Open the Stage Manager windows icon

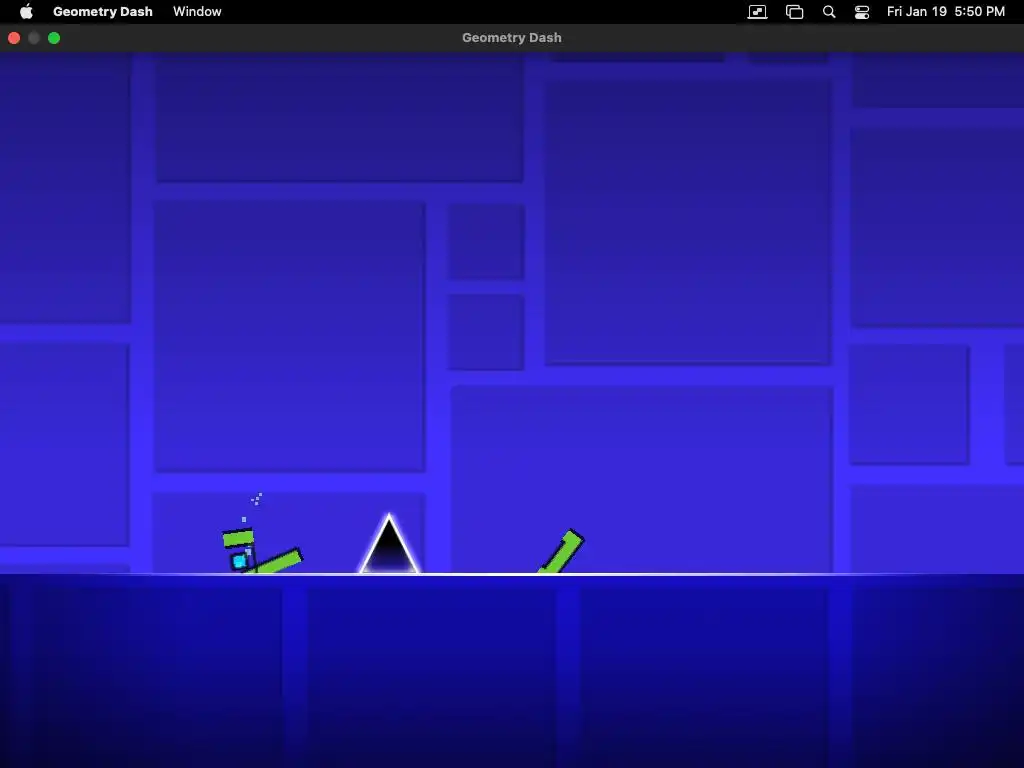[794, 12]
